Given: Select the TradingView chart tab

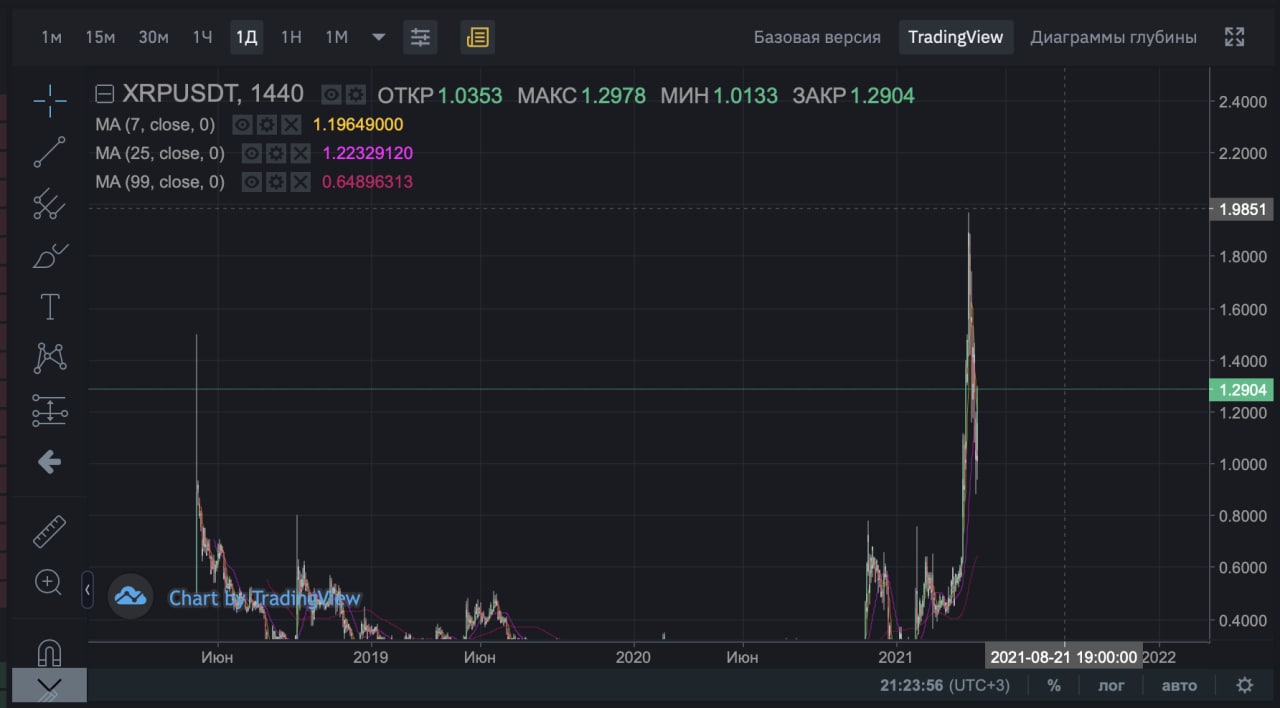Looking at the screenshot, I should tap(955, 37).
